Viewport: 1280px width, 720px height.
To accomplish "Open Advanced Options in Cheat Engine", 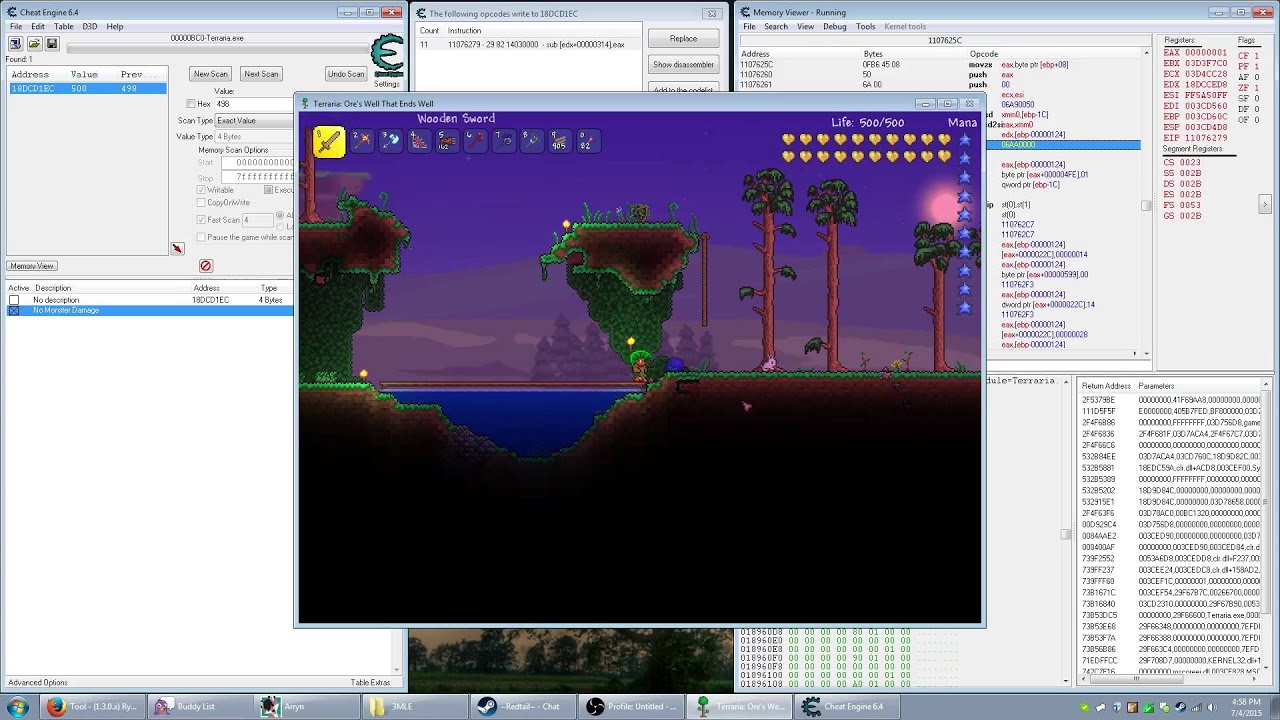I will [38, 683].
